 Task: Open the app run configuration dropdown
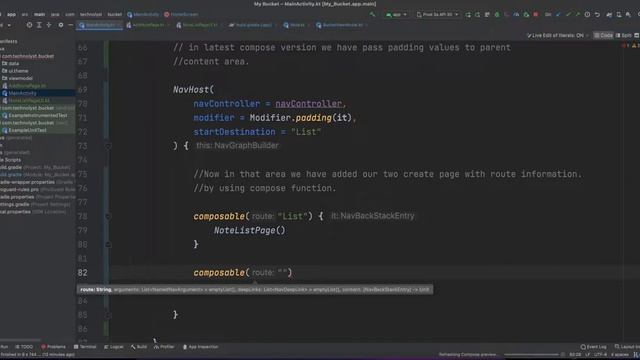click(396, 14)
